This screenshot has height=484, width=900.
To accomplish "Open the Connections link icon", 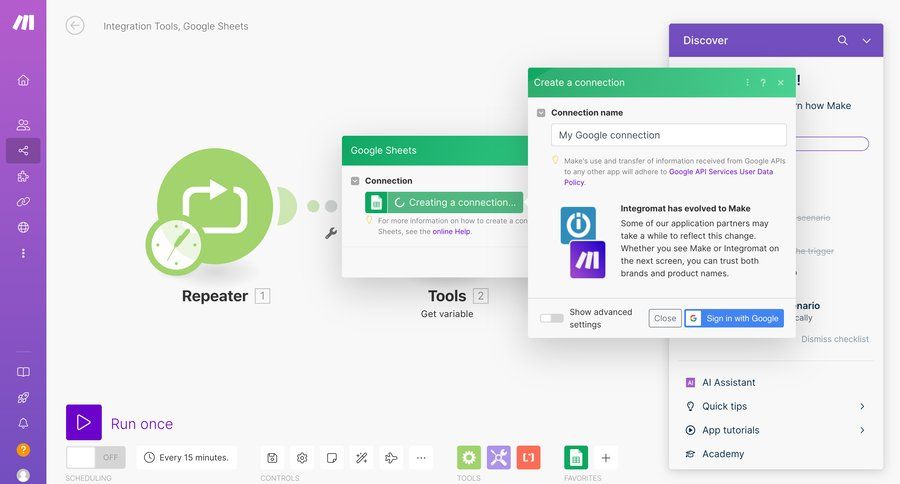I will click(23, 202).
